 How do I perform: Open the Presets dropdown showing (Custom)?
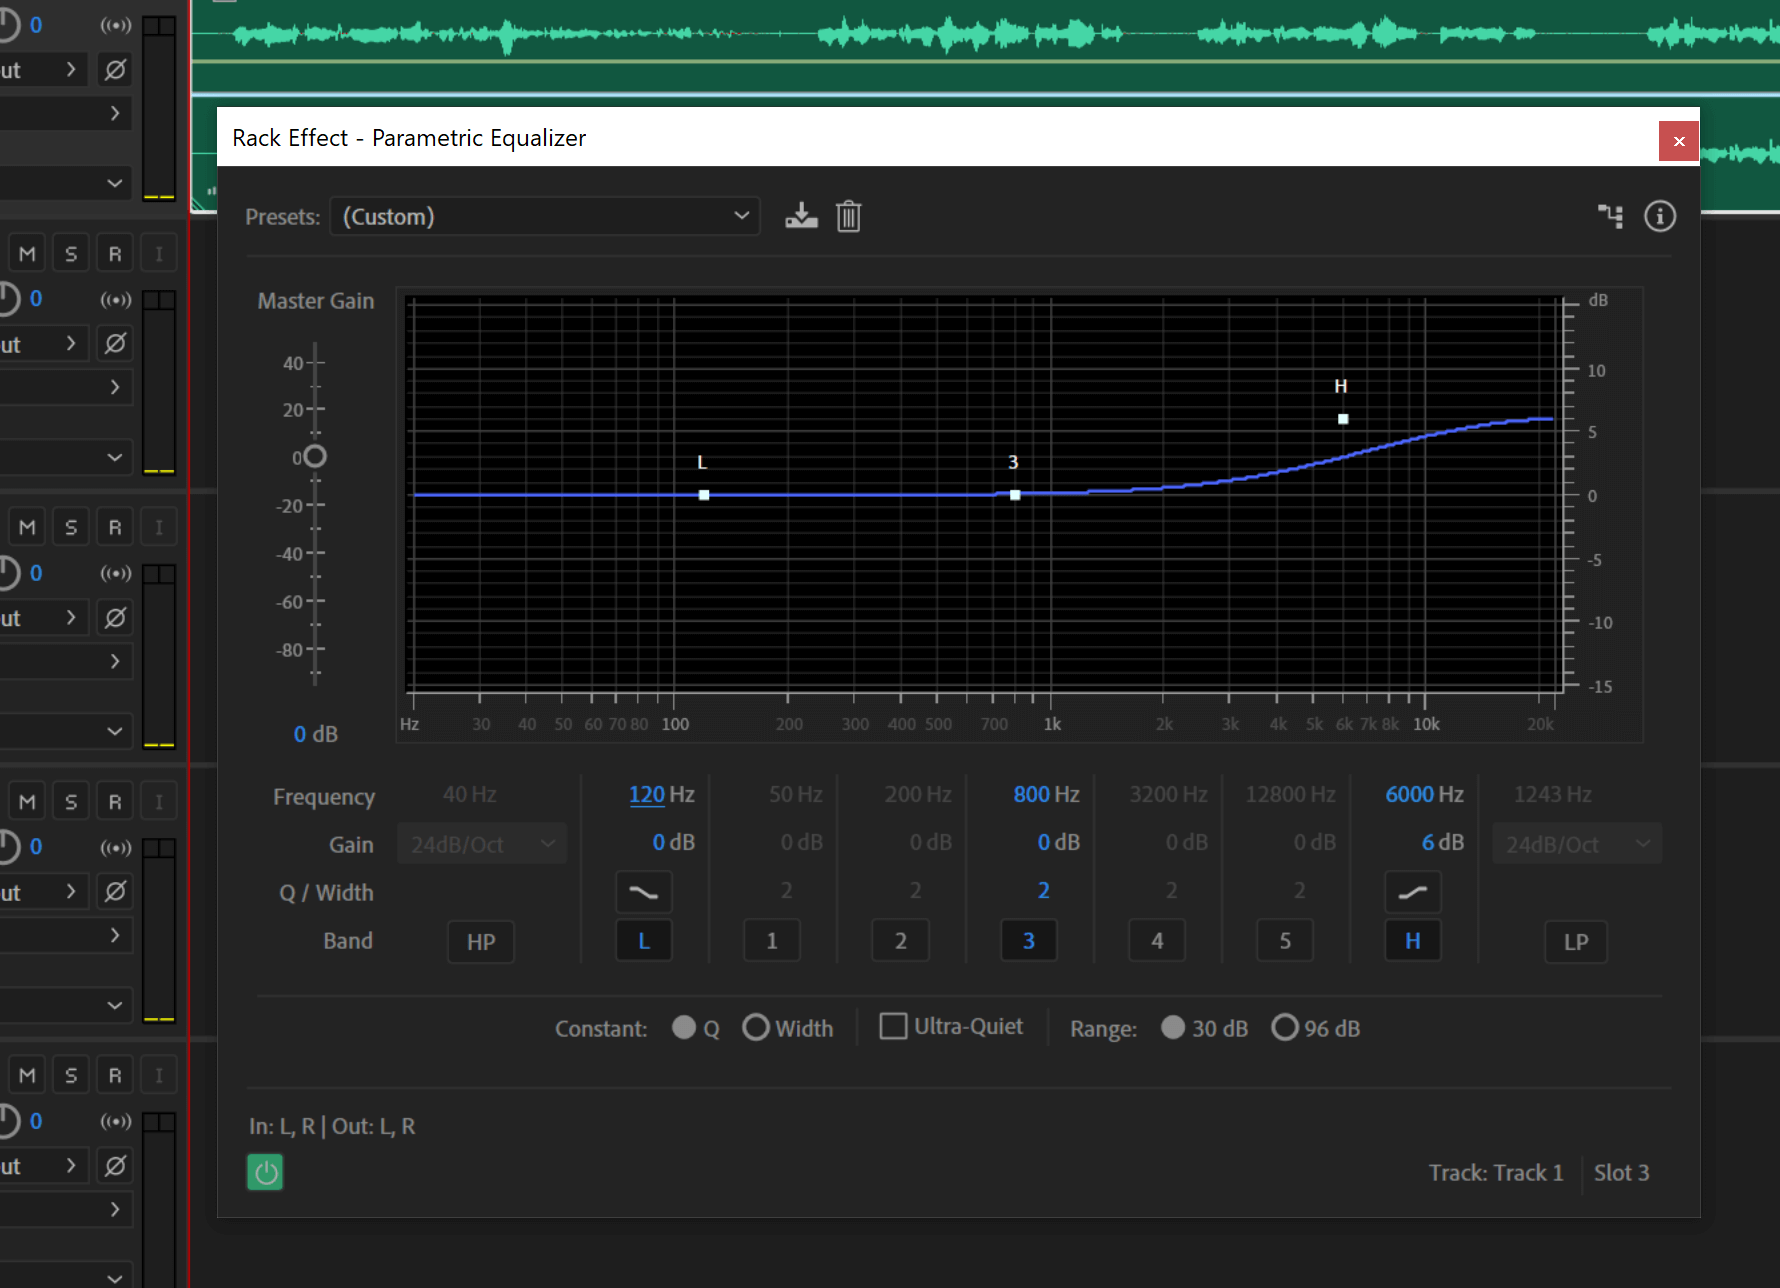pos(545,216)
